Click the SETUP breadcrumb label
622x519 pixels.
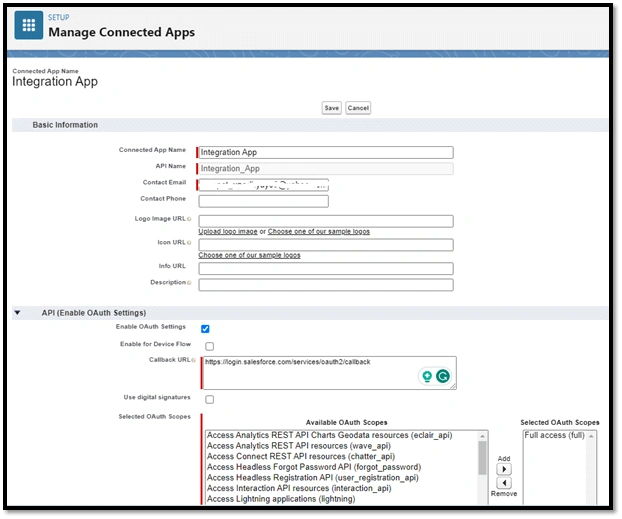tap(59, 17)
